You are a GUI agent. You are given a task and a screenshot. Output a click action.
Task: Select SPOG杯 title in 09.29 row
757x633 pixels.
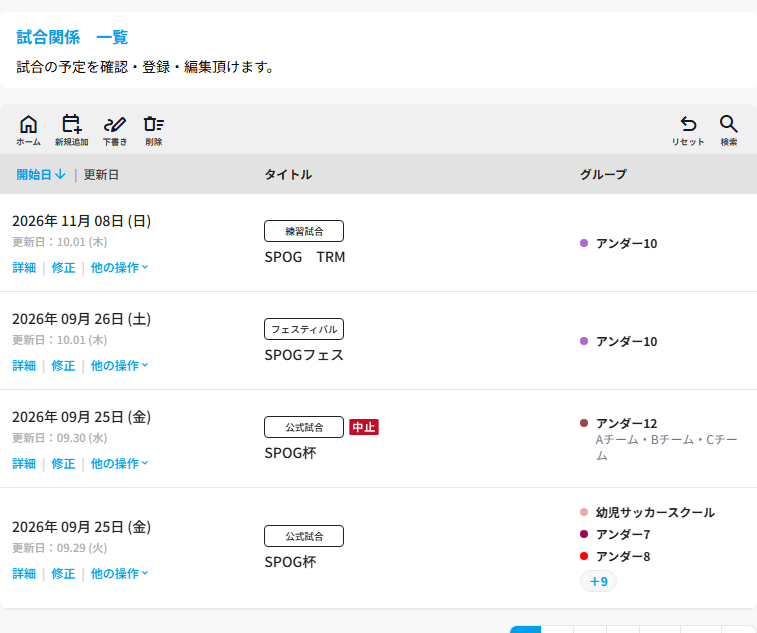290,562
